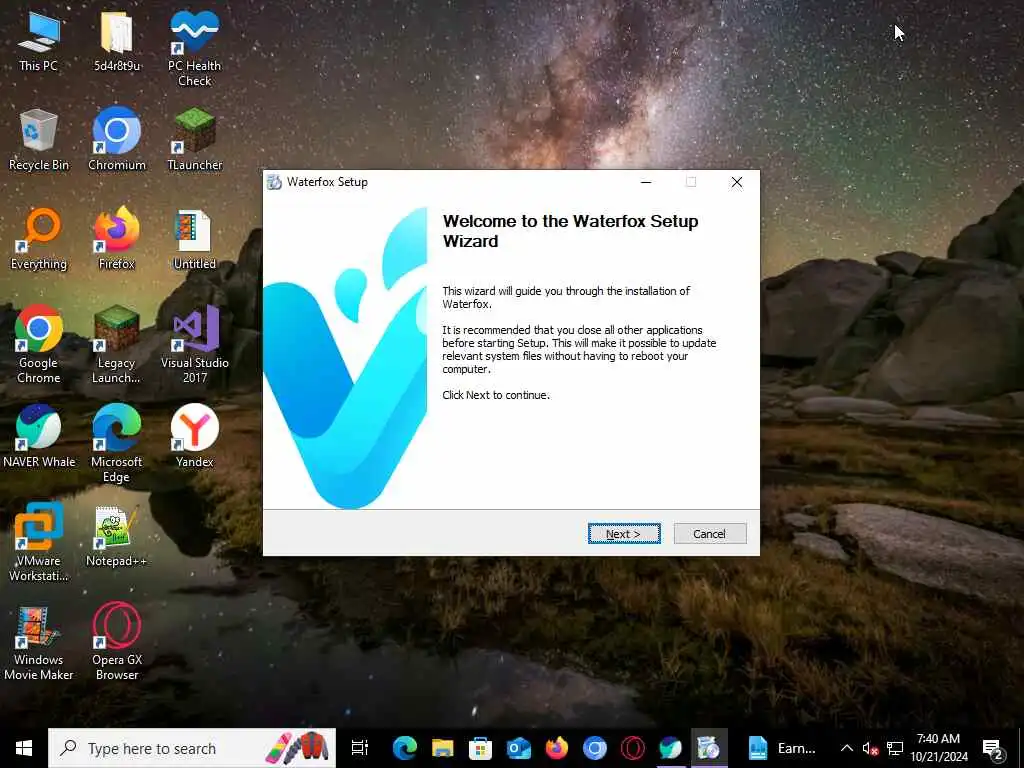Select the Recycle Bin icon
Screen dimensions: 1024x768
coord(38,140)
